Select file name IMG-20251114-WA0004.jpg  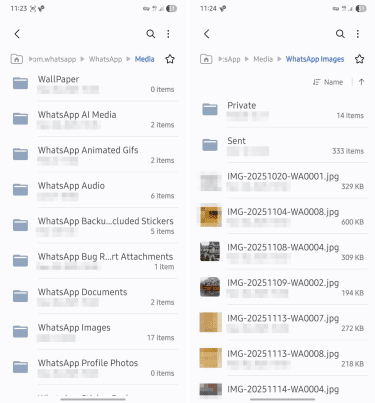tap(283, 389)
